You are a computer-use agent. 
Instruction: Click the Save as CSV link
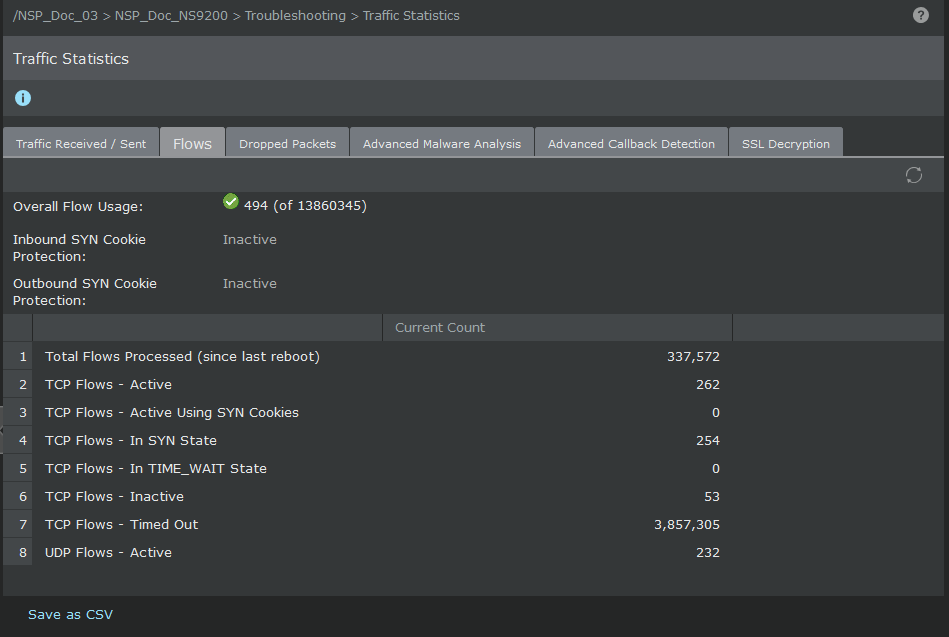70,615
